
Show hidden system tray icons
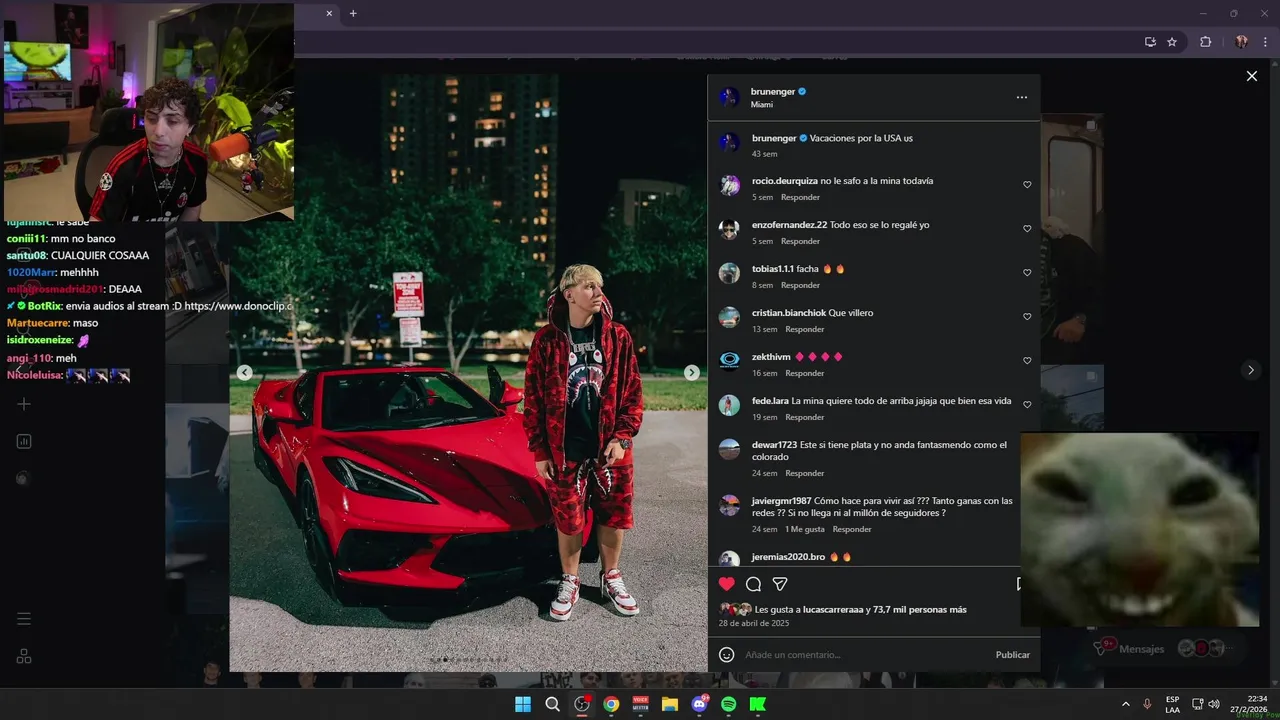pos(1125,704)
